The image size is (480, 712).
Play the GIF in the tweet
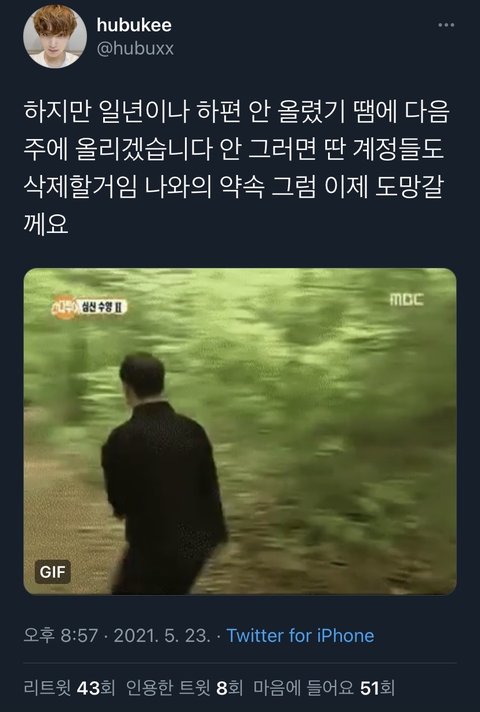pos(240,431)
